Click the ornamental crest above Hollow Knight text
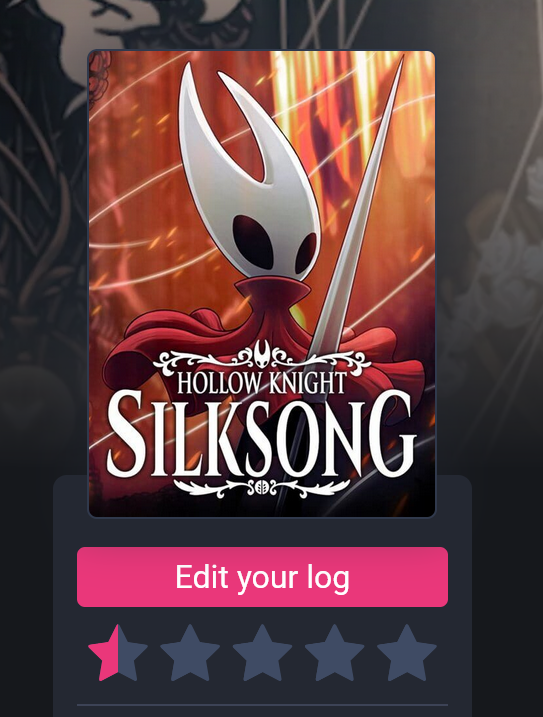 (261, 357)
